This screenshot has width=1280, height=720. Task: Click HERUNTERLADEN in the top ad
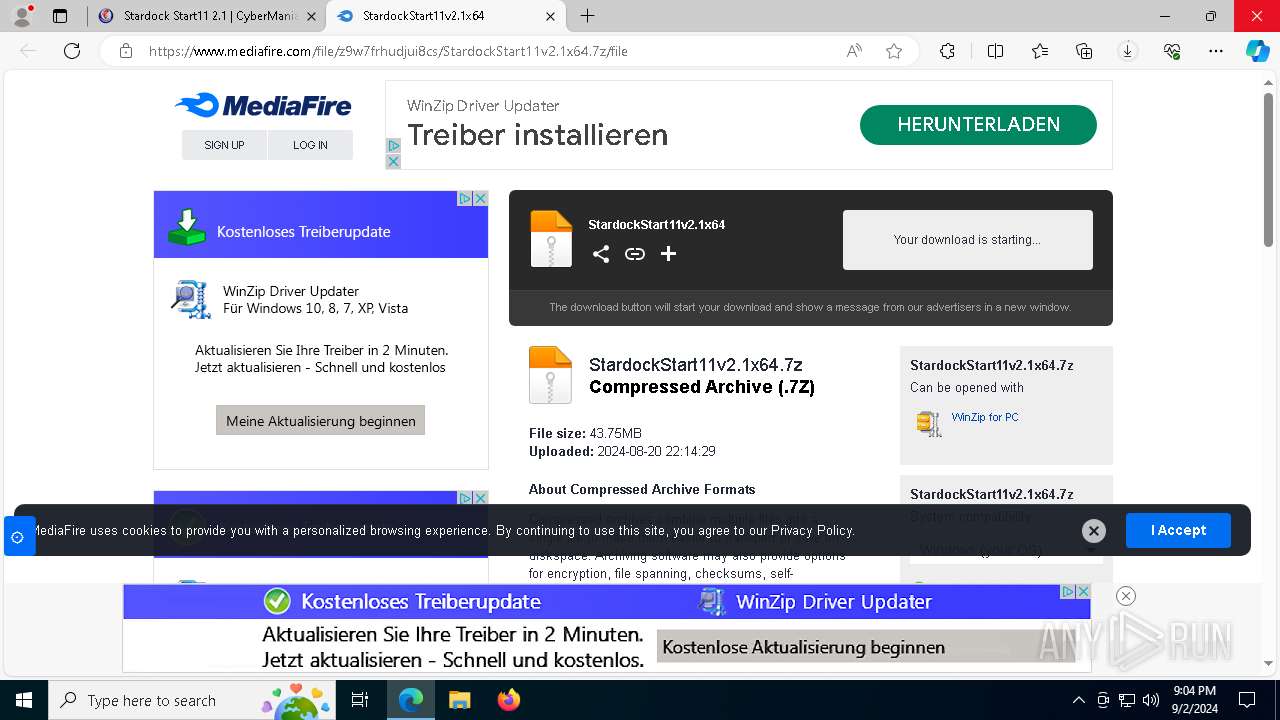[978, 125]
